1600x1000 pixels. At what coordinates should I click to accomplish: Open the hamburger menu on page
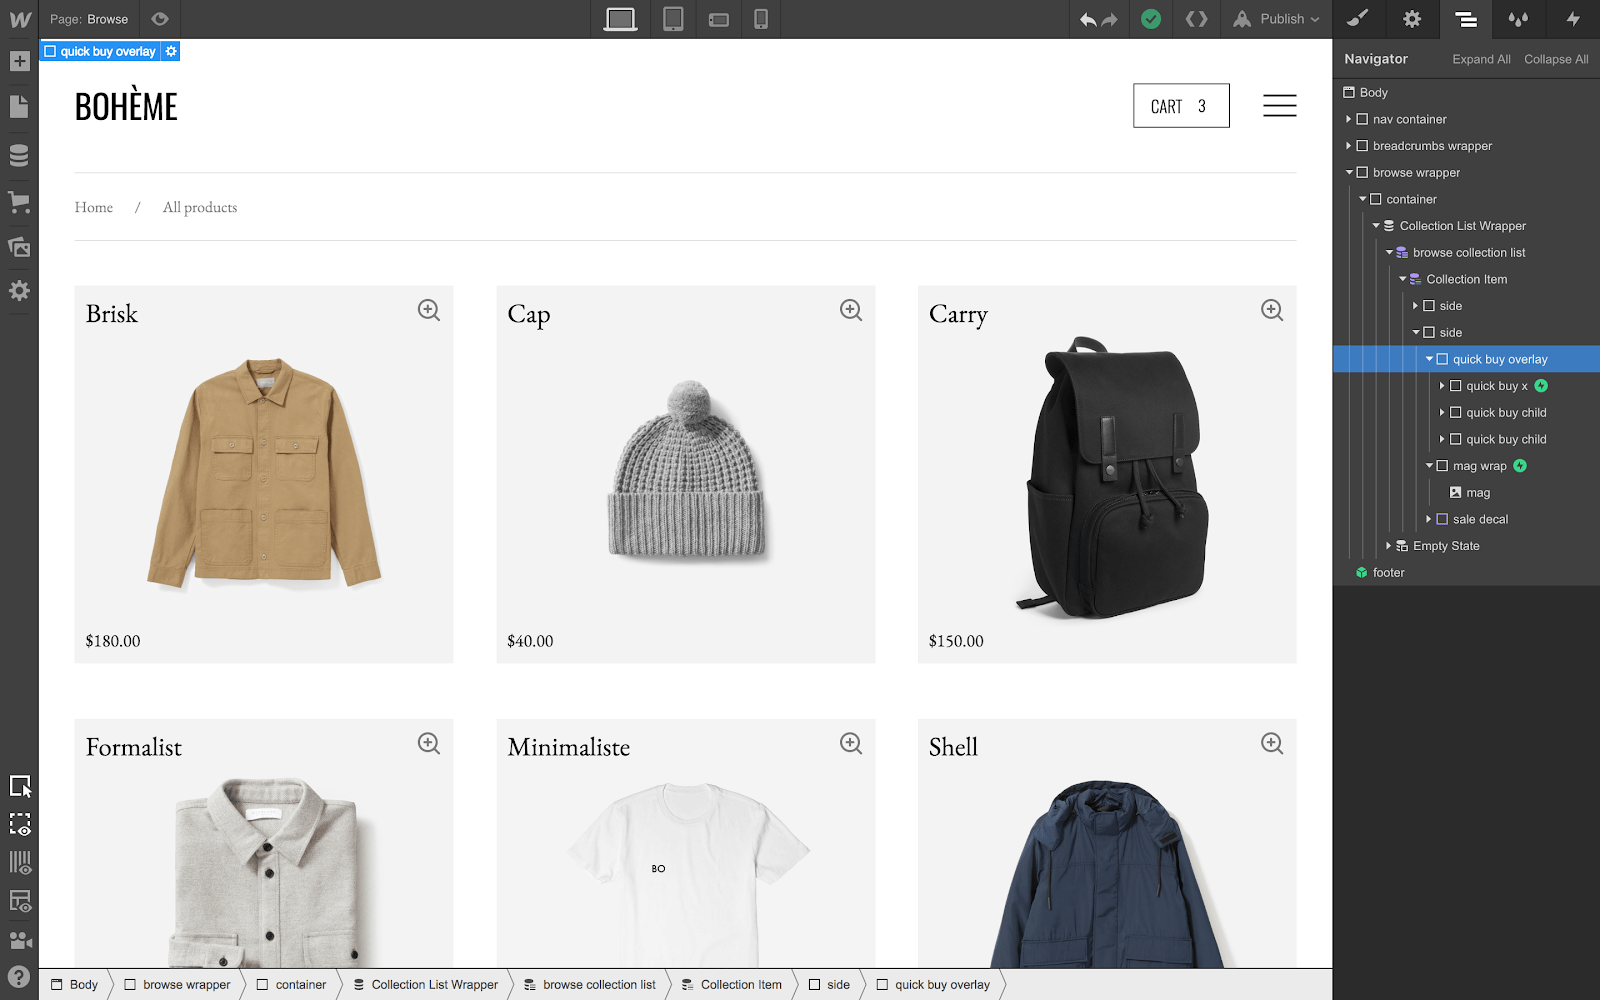pyautogui.click(x=1279, y=105)
